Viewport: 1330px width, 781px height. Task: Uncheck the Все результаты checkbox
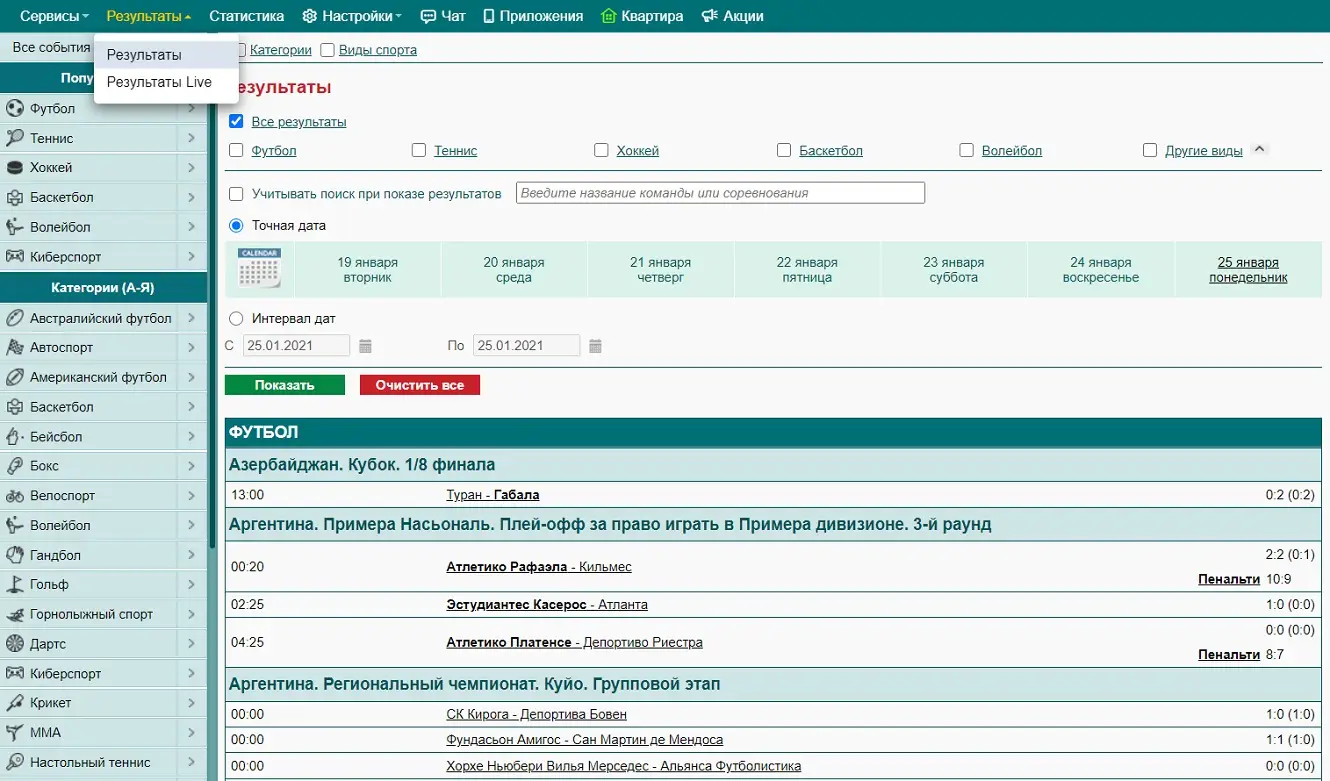coord(236,121)
